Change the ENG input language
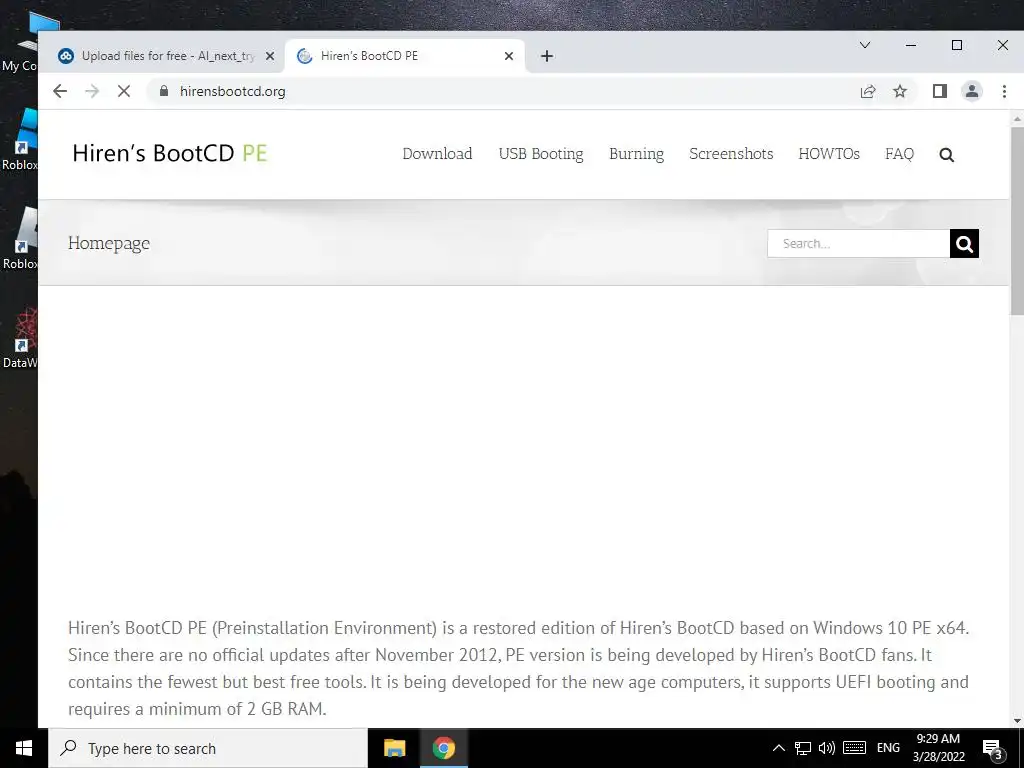 click(x=888, y=748)
